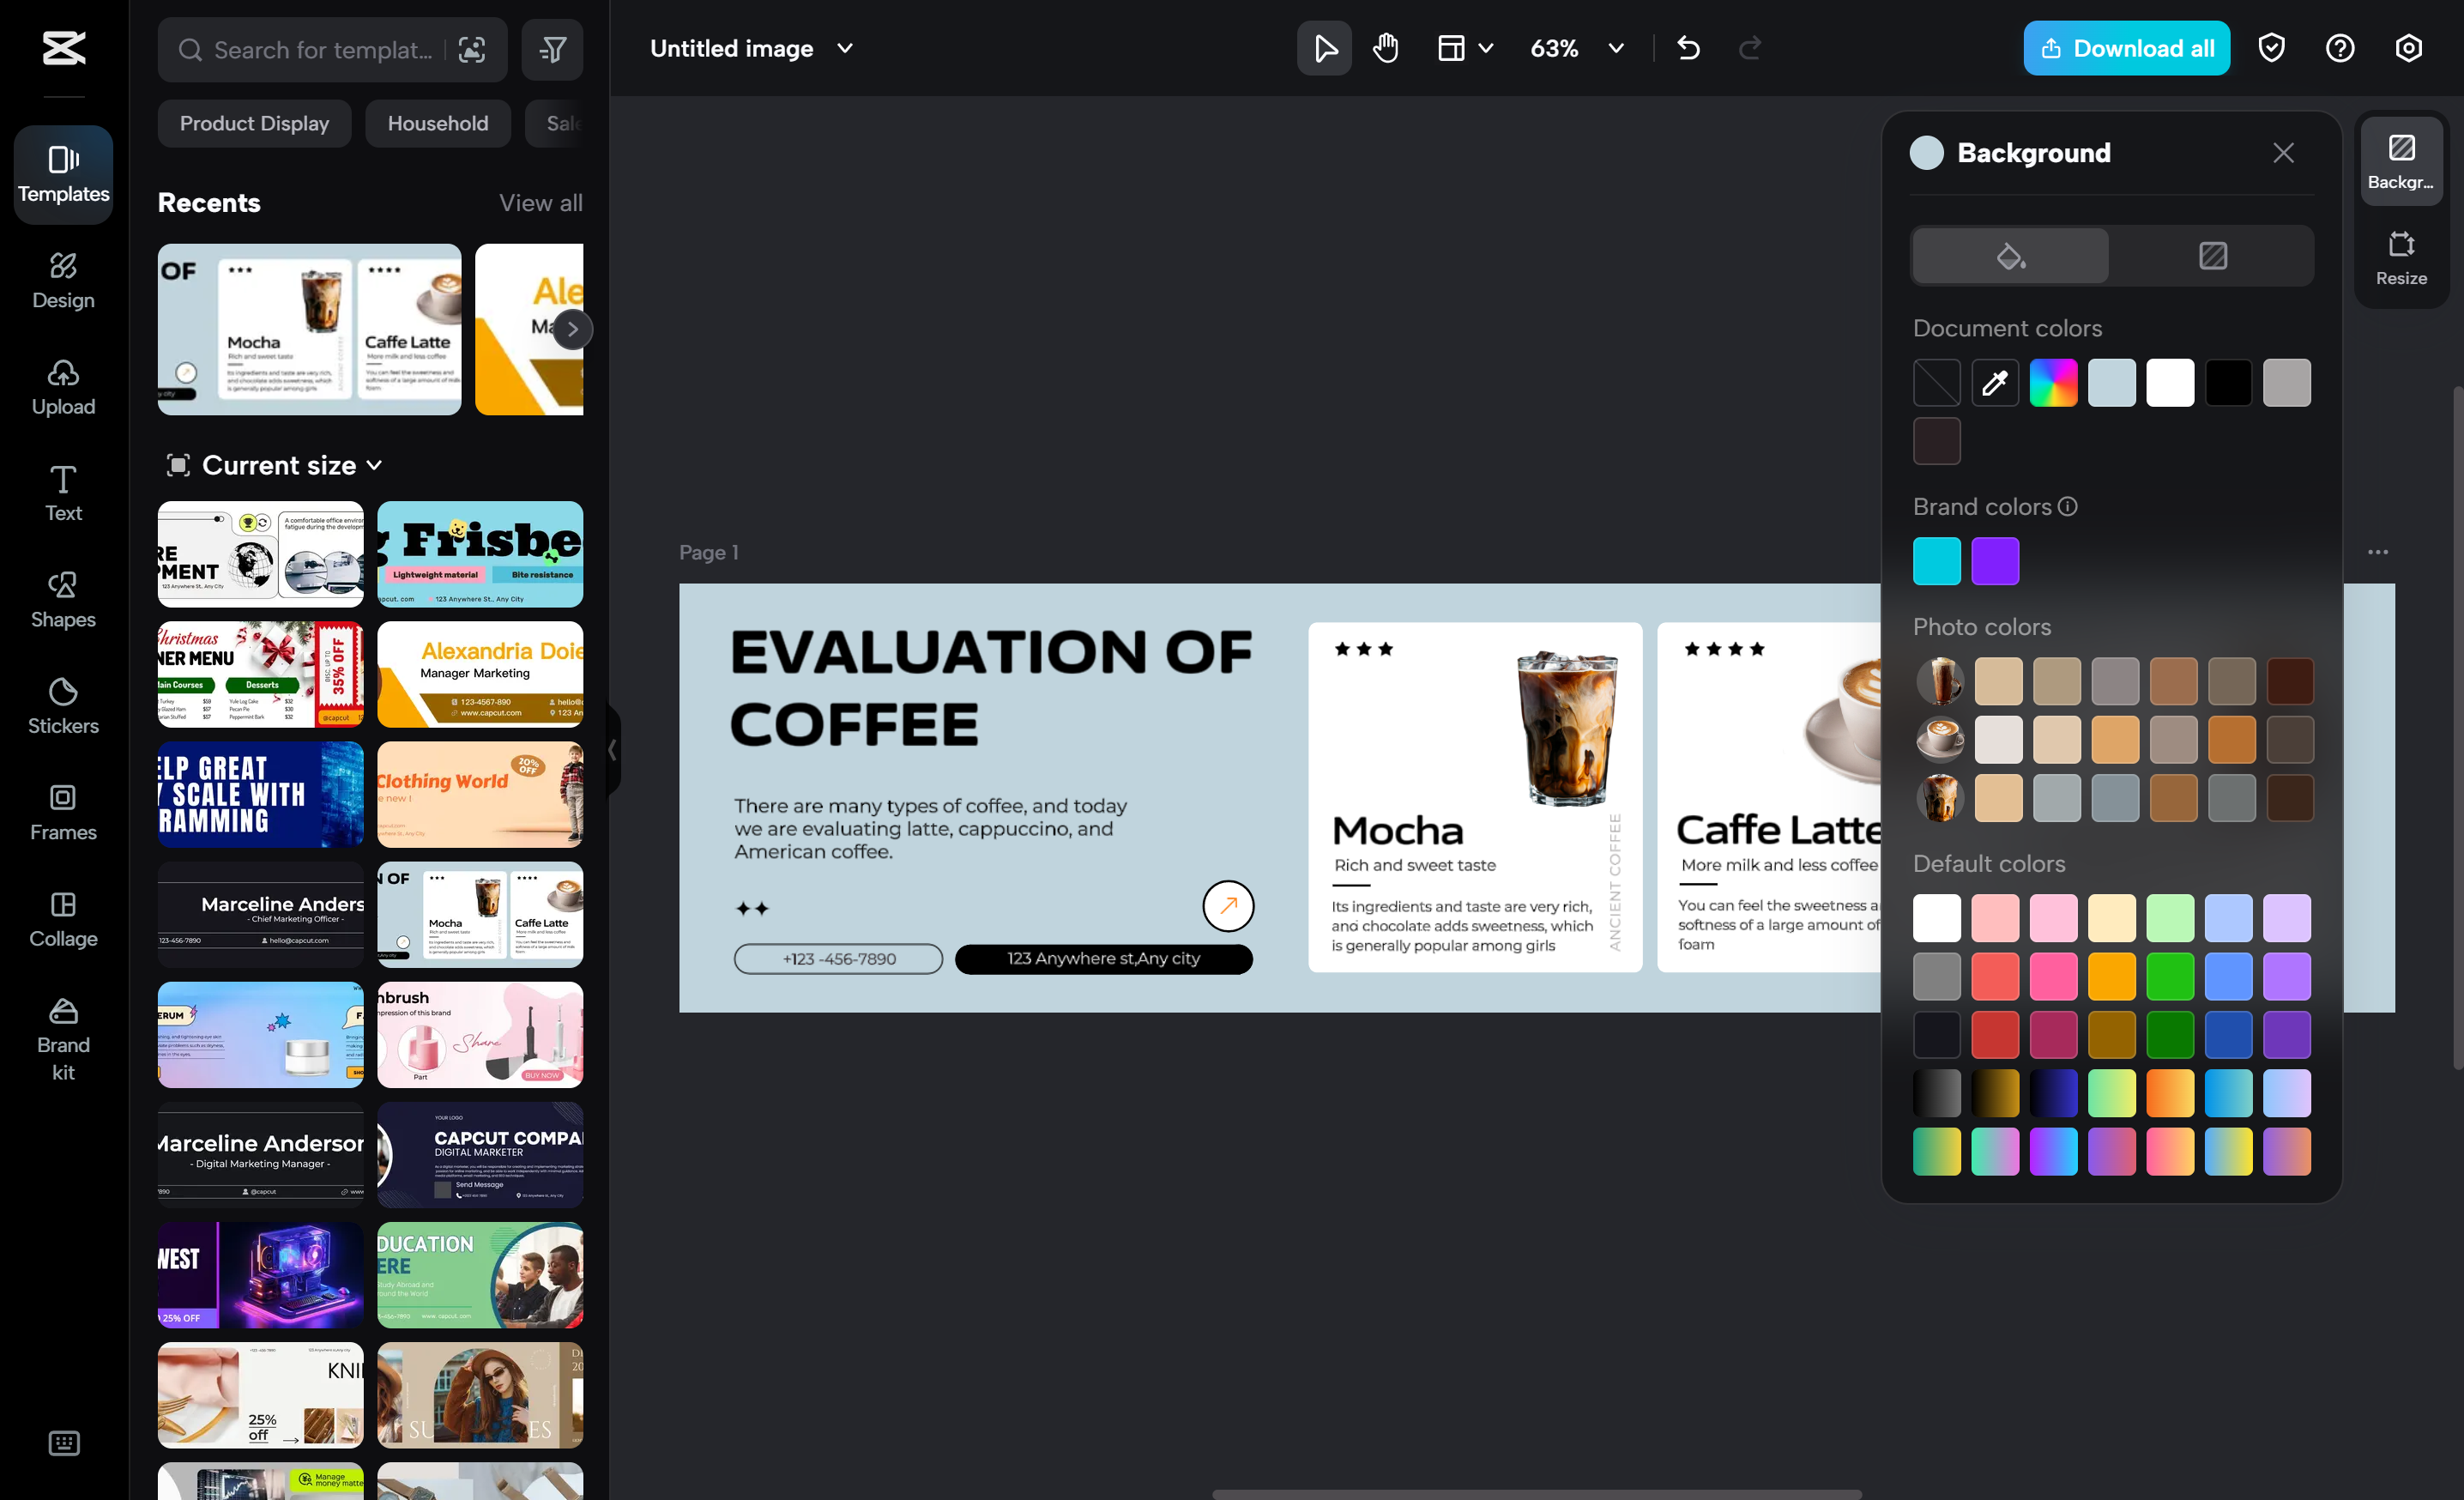Collapse the Current size section
The width and height of the screenshot is (2464, 1500).
[x=375, y=465]
